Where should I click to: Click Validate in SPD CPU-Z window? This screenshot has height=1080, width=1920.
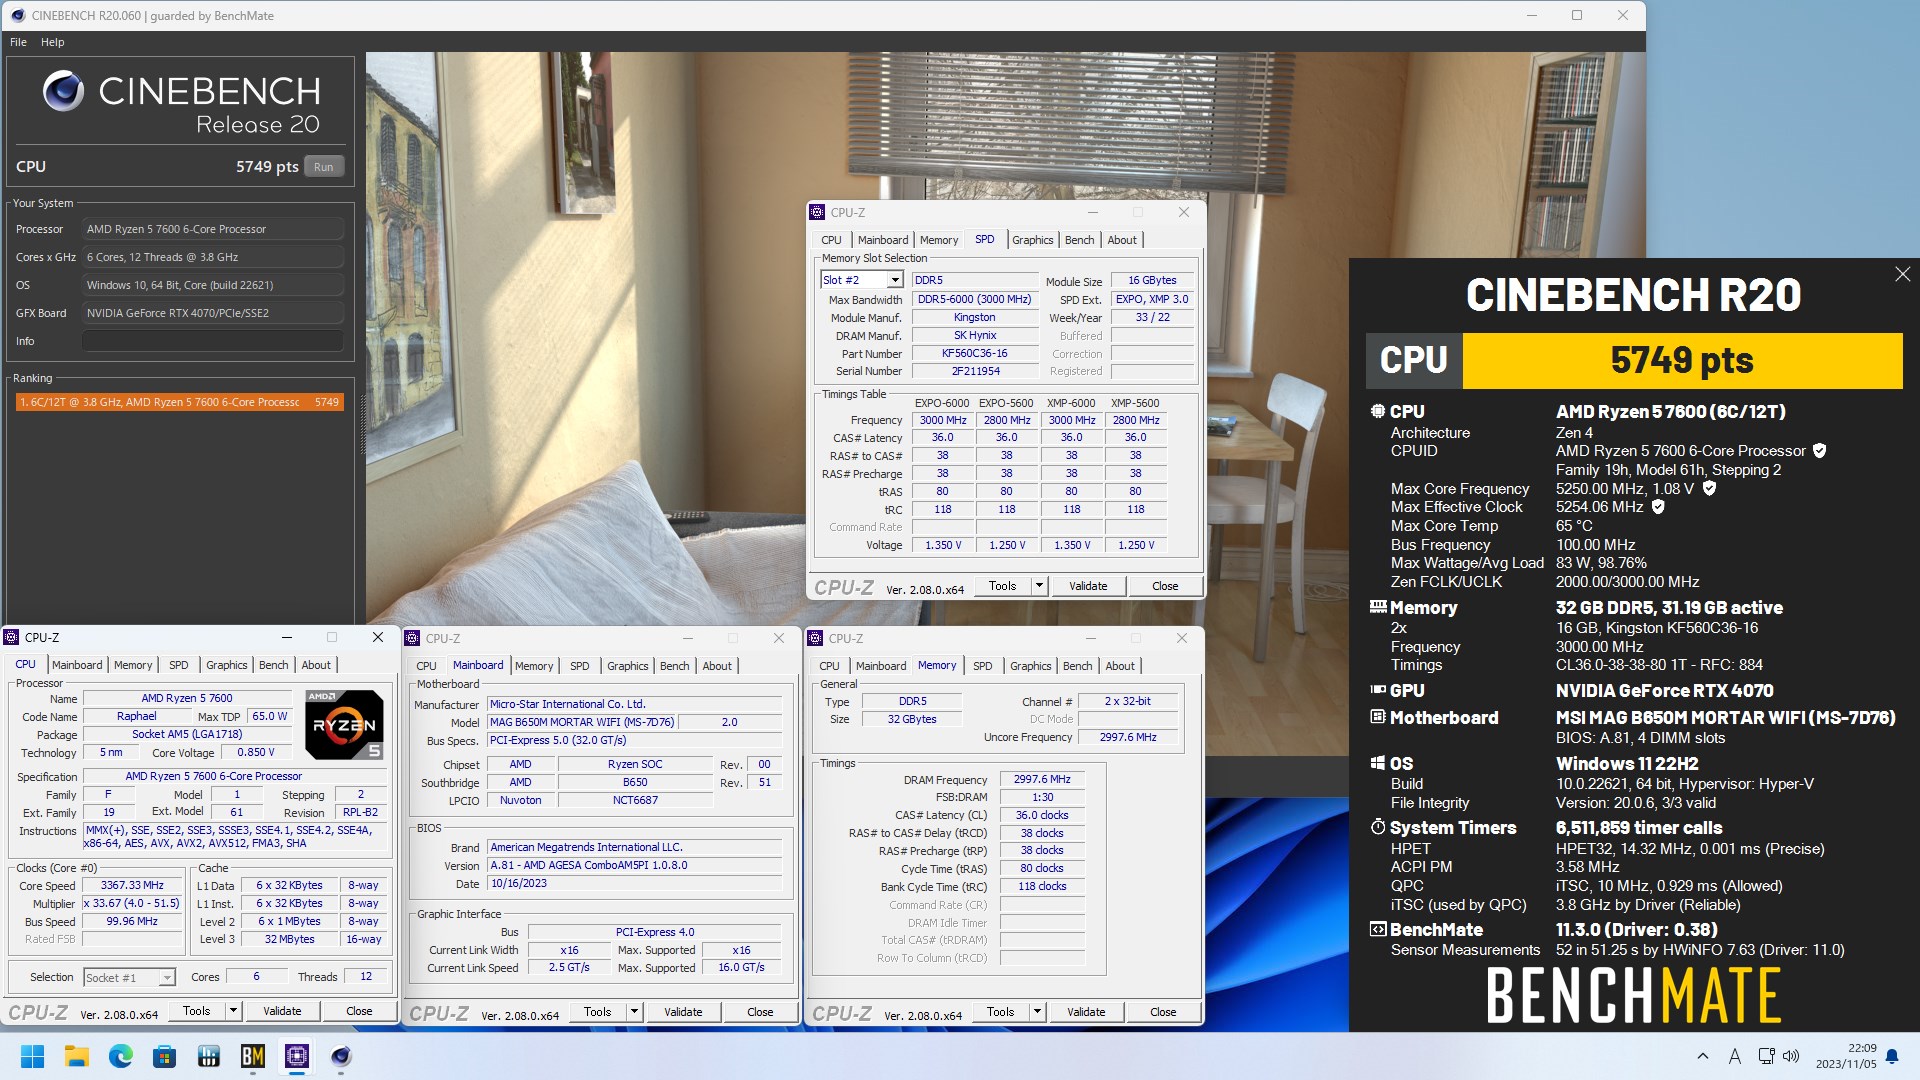1088,586
